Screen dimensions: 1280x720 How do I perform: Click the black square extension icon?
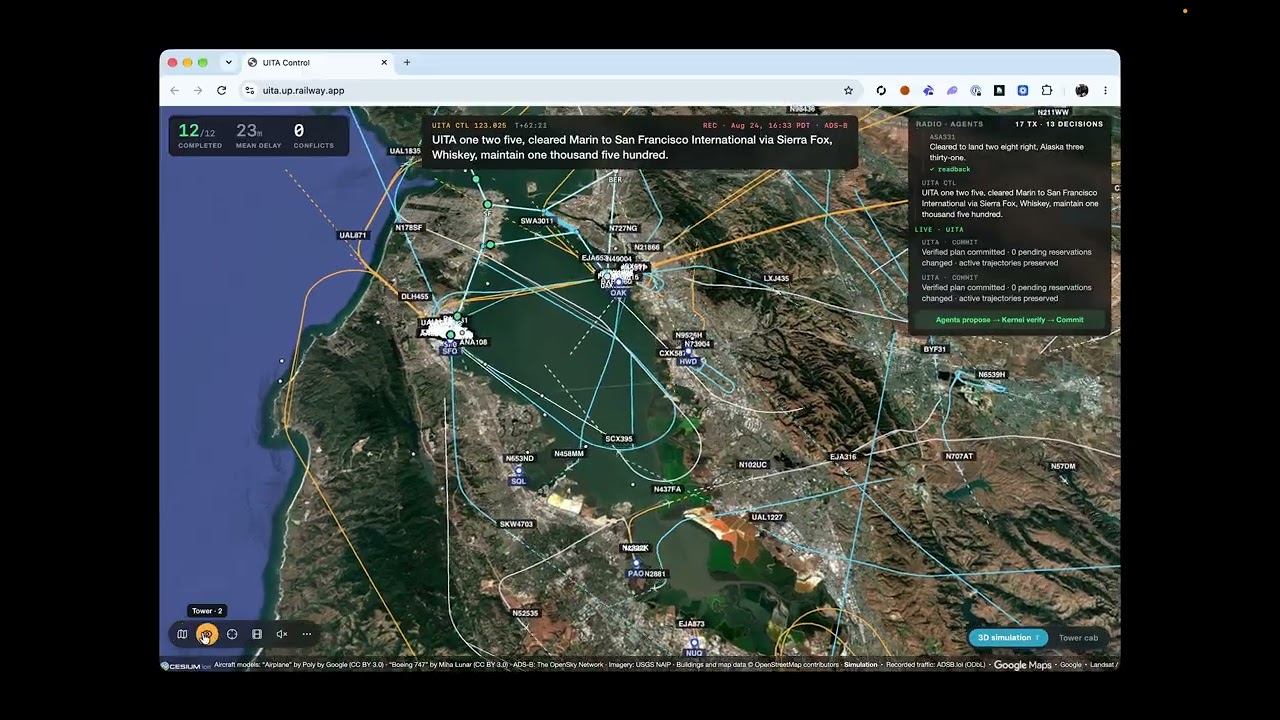point(999,90)
